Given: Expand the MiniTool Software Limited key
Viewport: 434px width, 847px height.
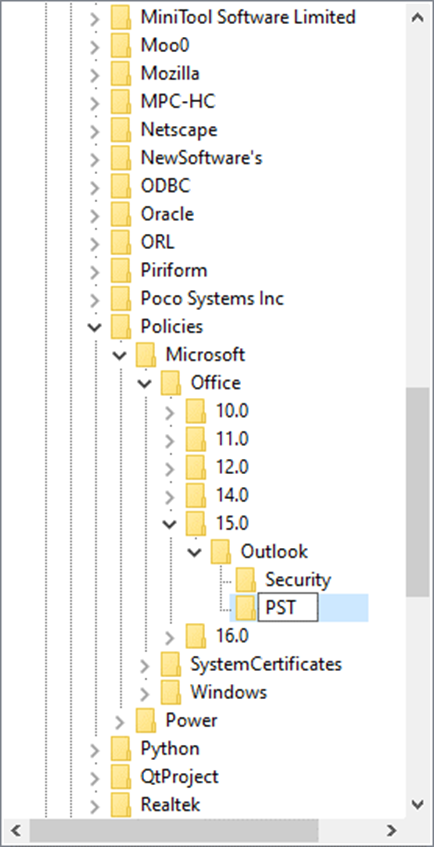Looking at the screenshot, I should [95, 17].
